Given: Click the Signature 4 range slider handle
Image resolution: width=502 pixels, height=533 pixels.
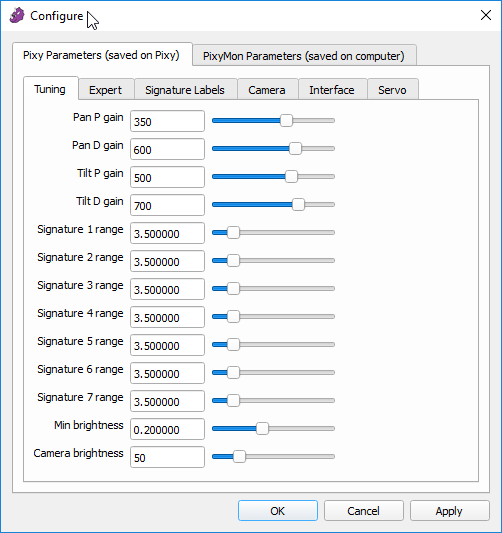Looking at the screenshot, I should [x=233, y=316].
